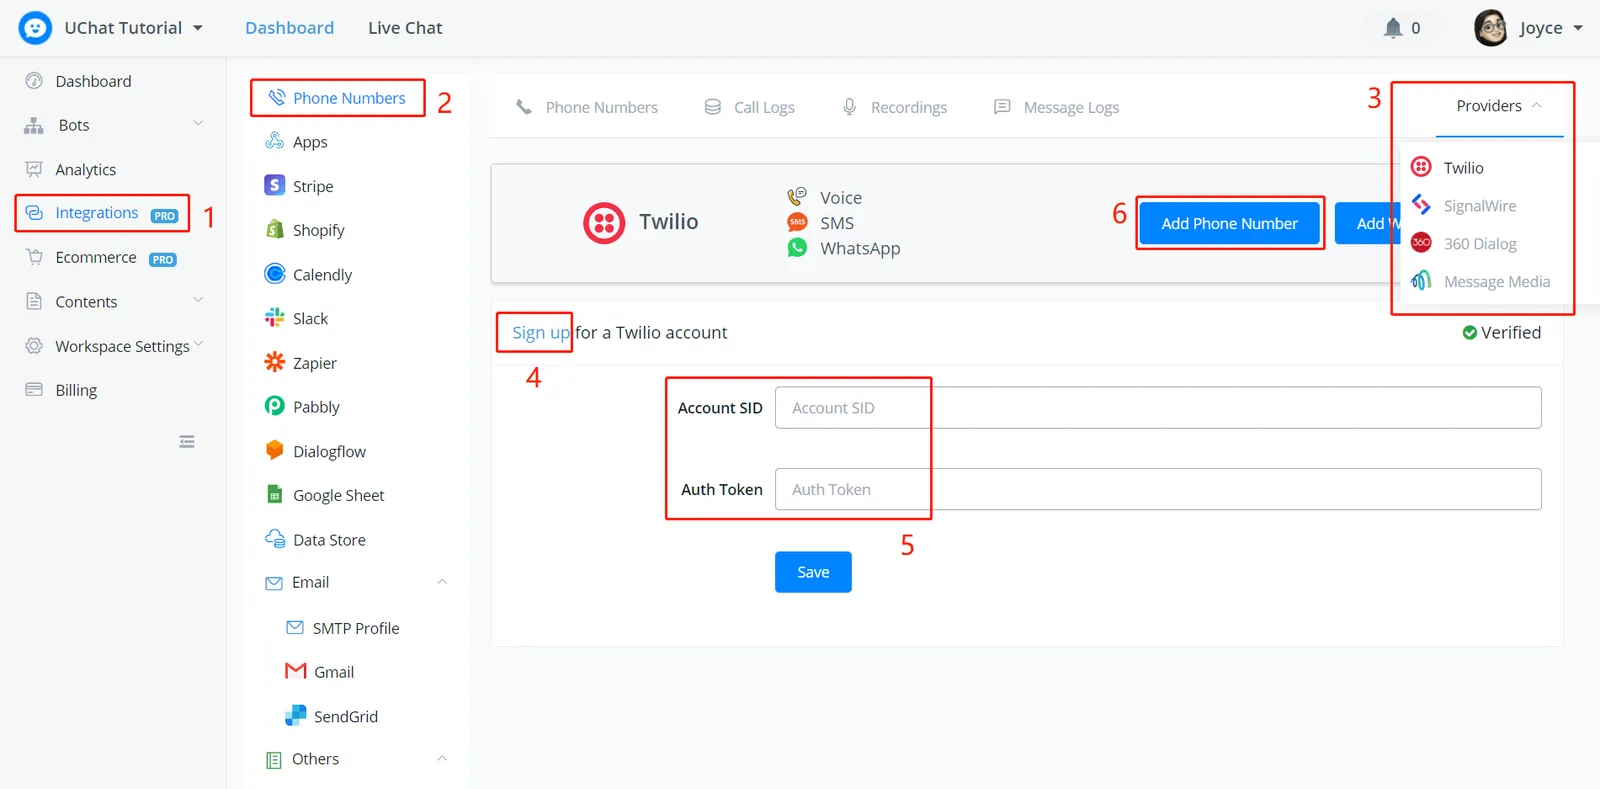The height and width of the screenshot is (789, 1600).
Task: Click the Twilio logo in provider card
Action: coord(604,223)
